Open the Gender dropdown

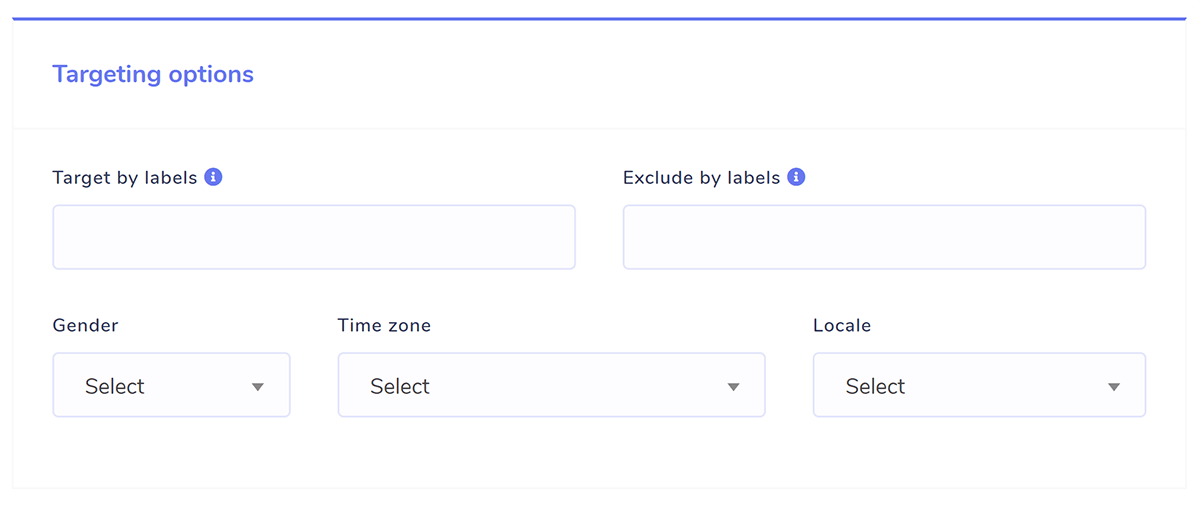pos(171,385)
